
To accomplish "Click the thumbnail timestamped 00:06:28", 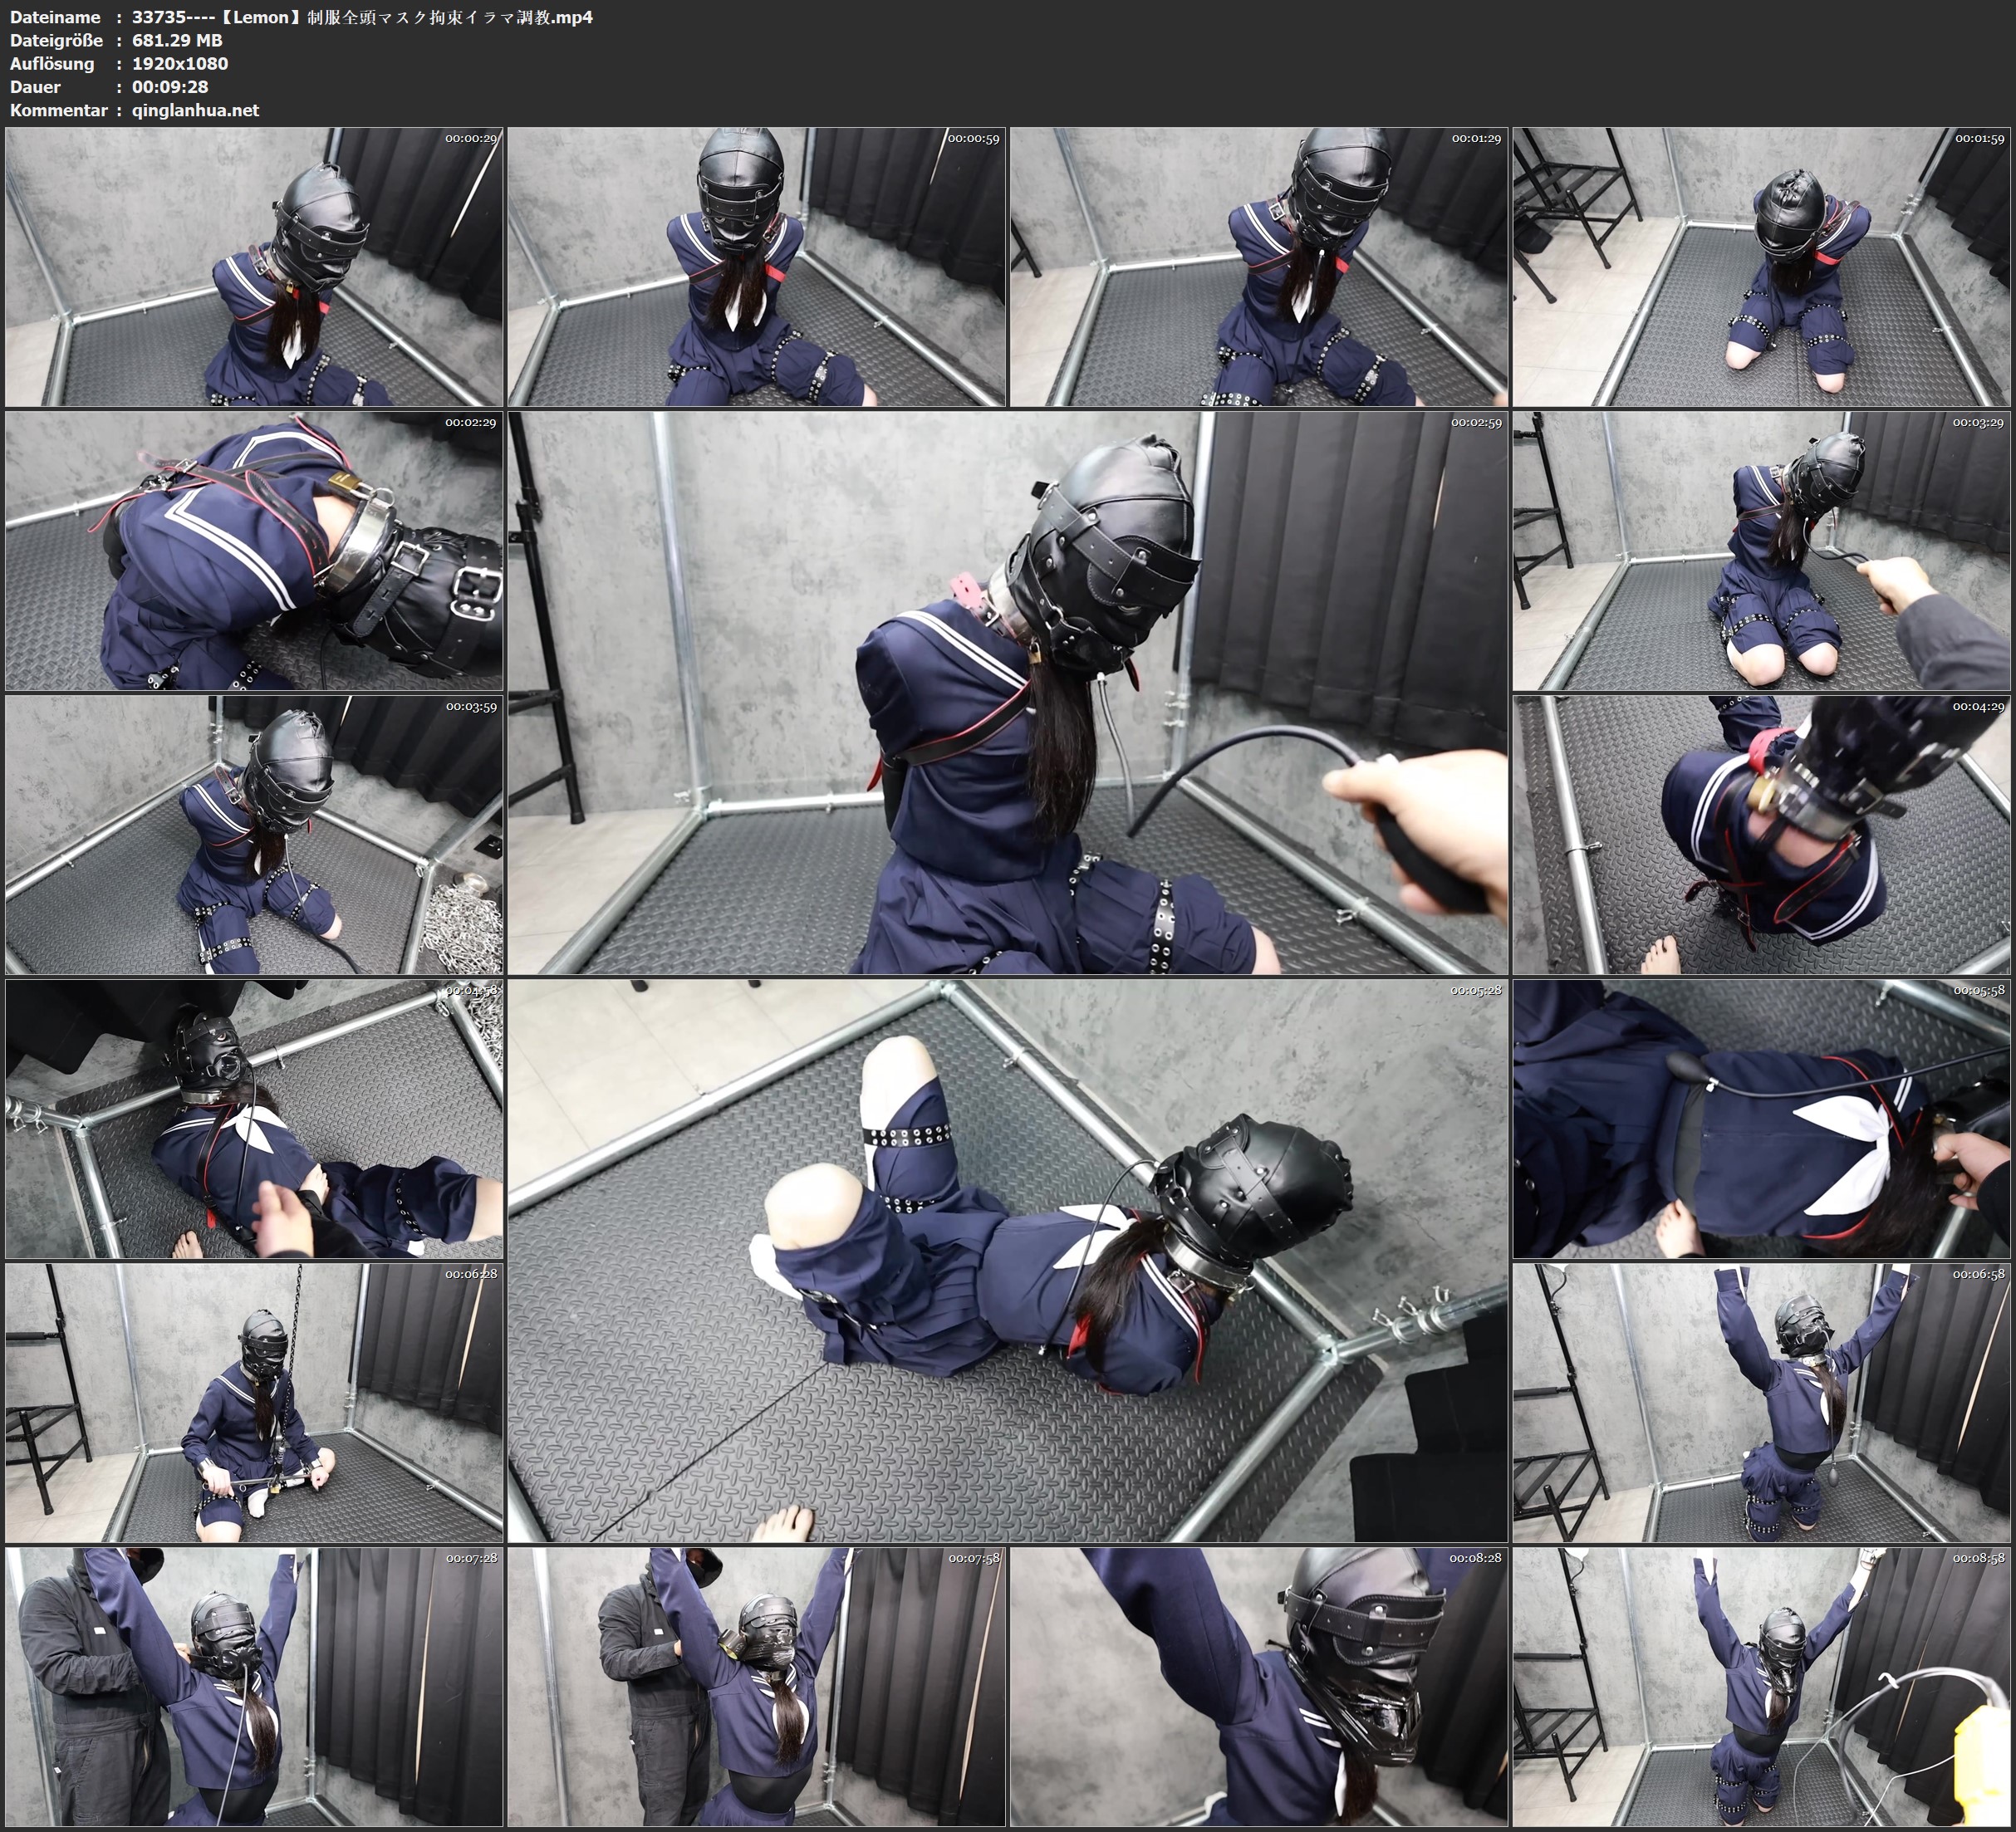I will tap(254, 1403).
